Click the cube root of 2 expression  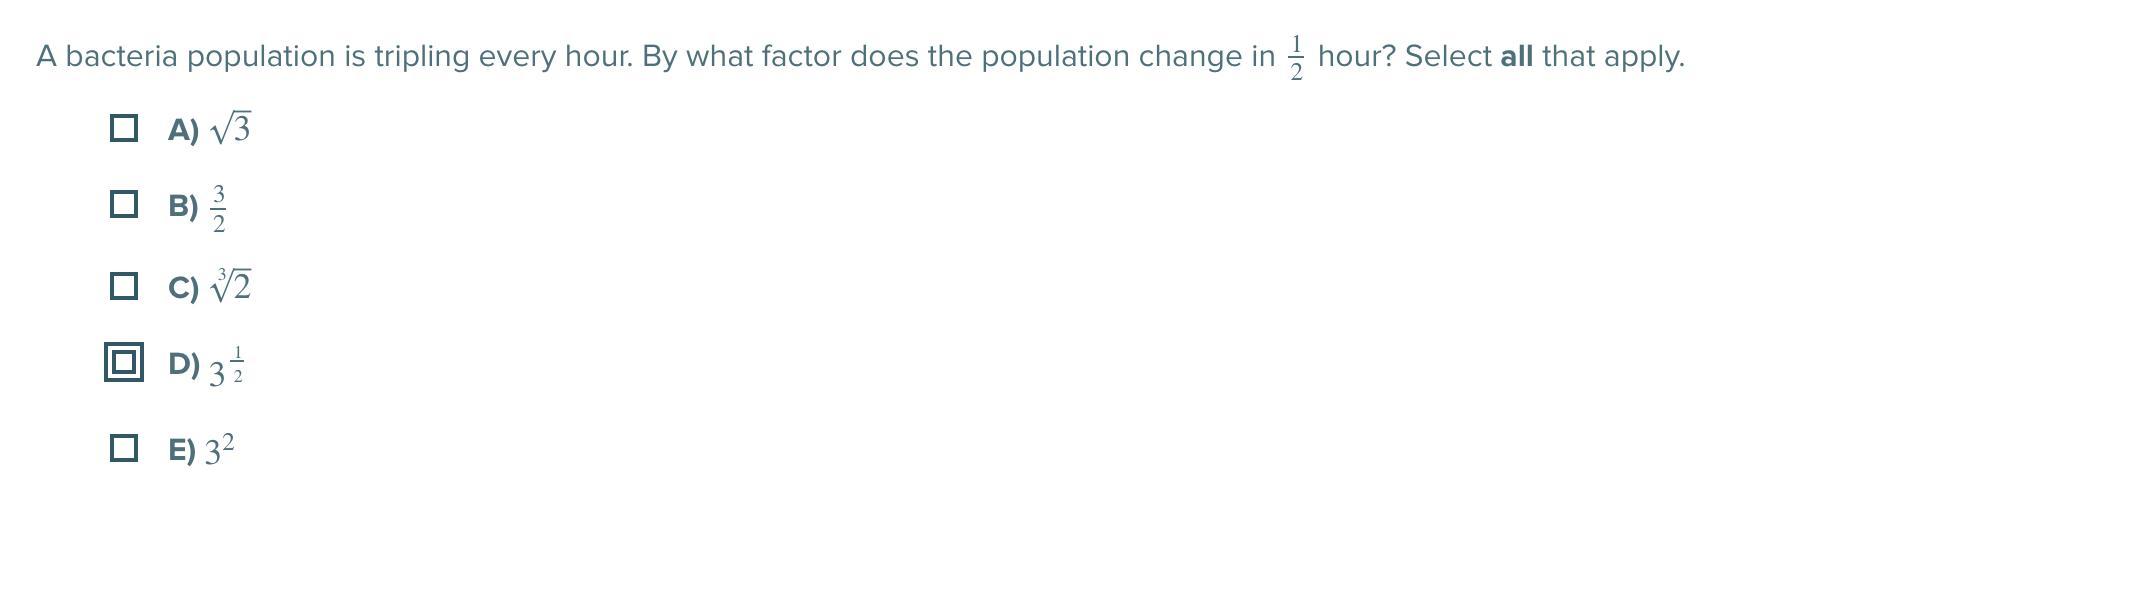click(231, 285)
